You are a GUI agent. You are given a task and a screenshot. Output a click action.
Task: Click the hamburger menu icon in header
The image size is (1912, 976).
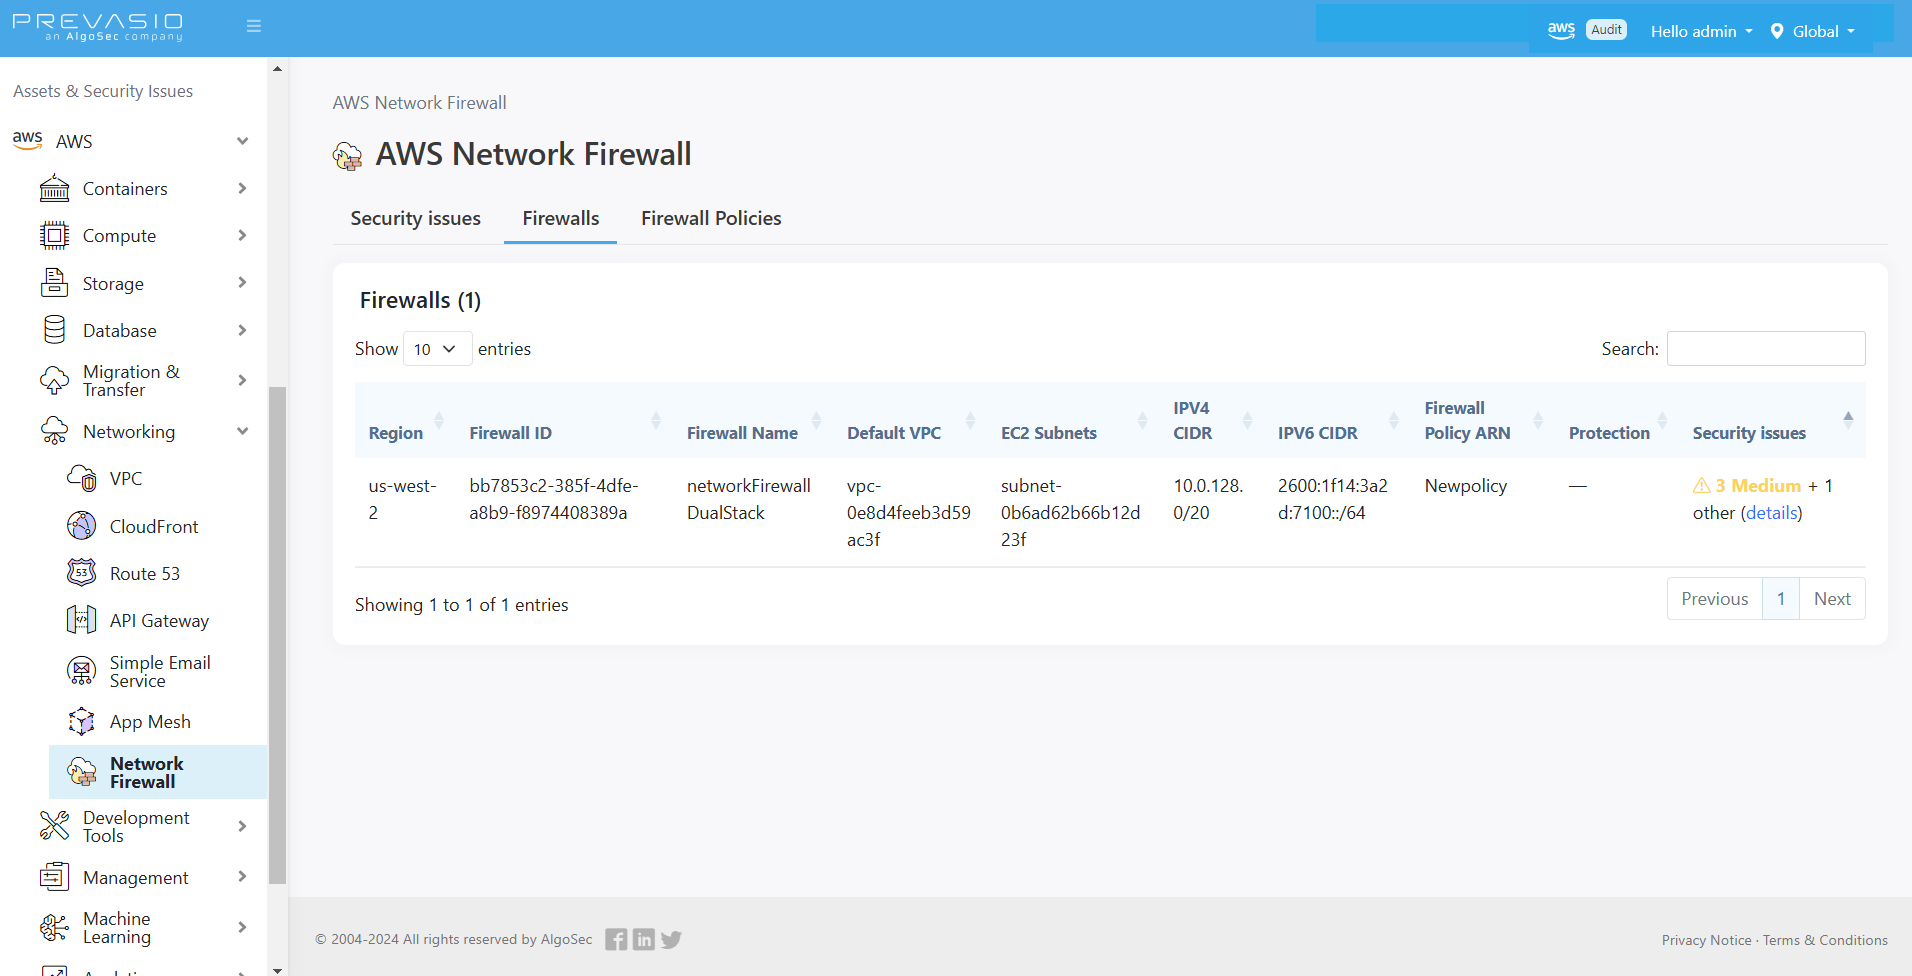click(x=254, y=26)
